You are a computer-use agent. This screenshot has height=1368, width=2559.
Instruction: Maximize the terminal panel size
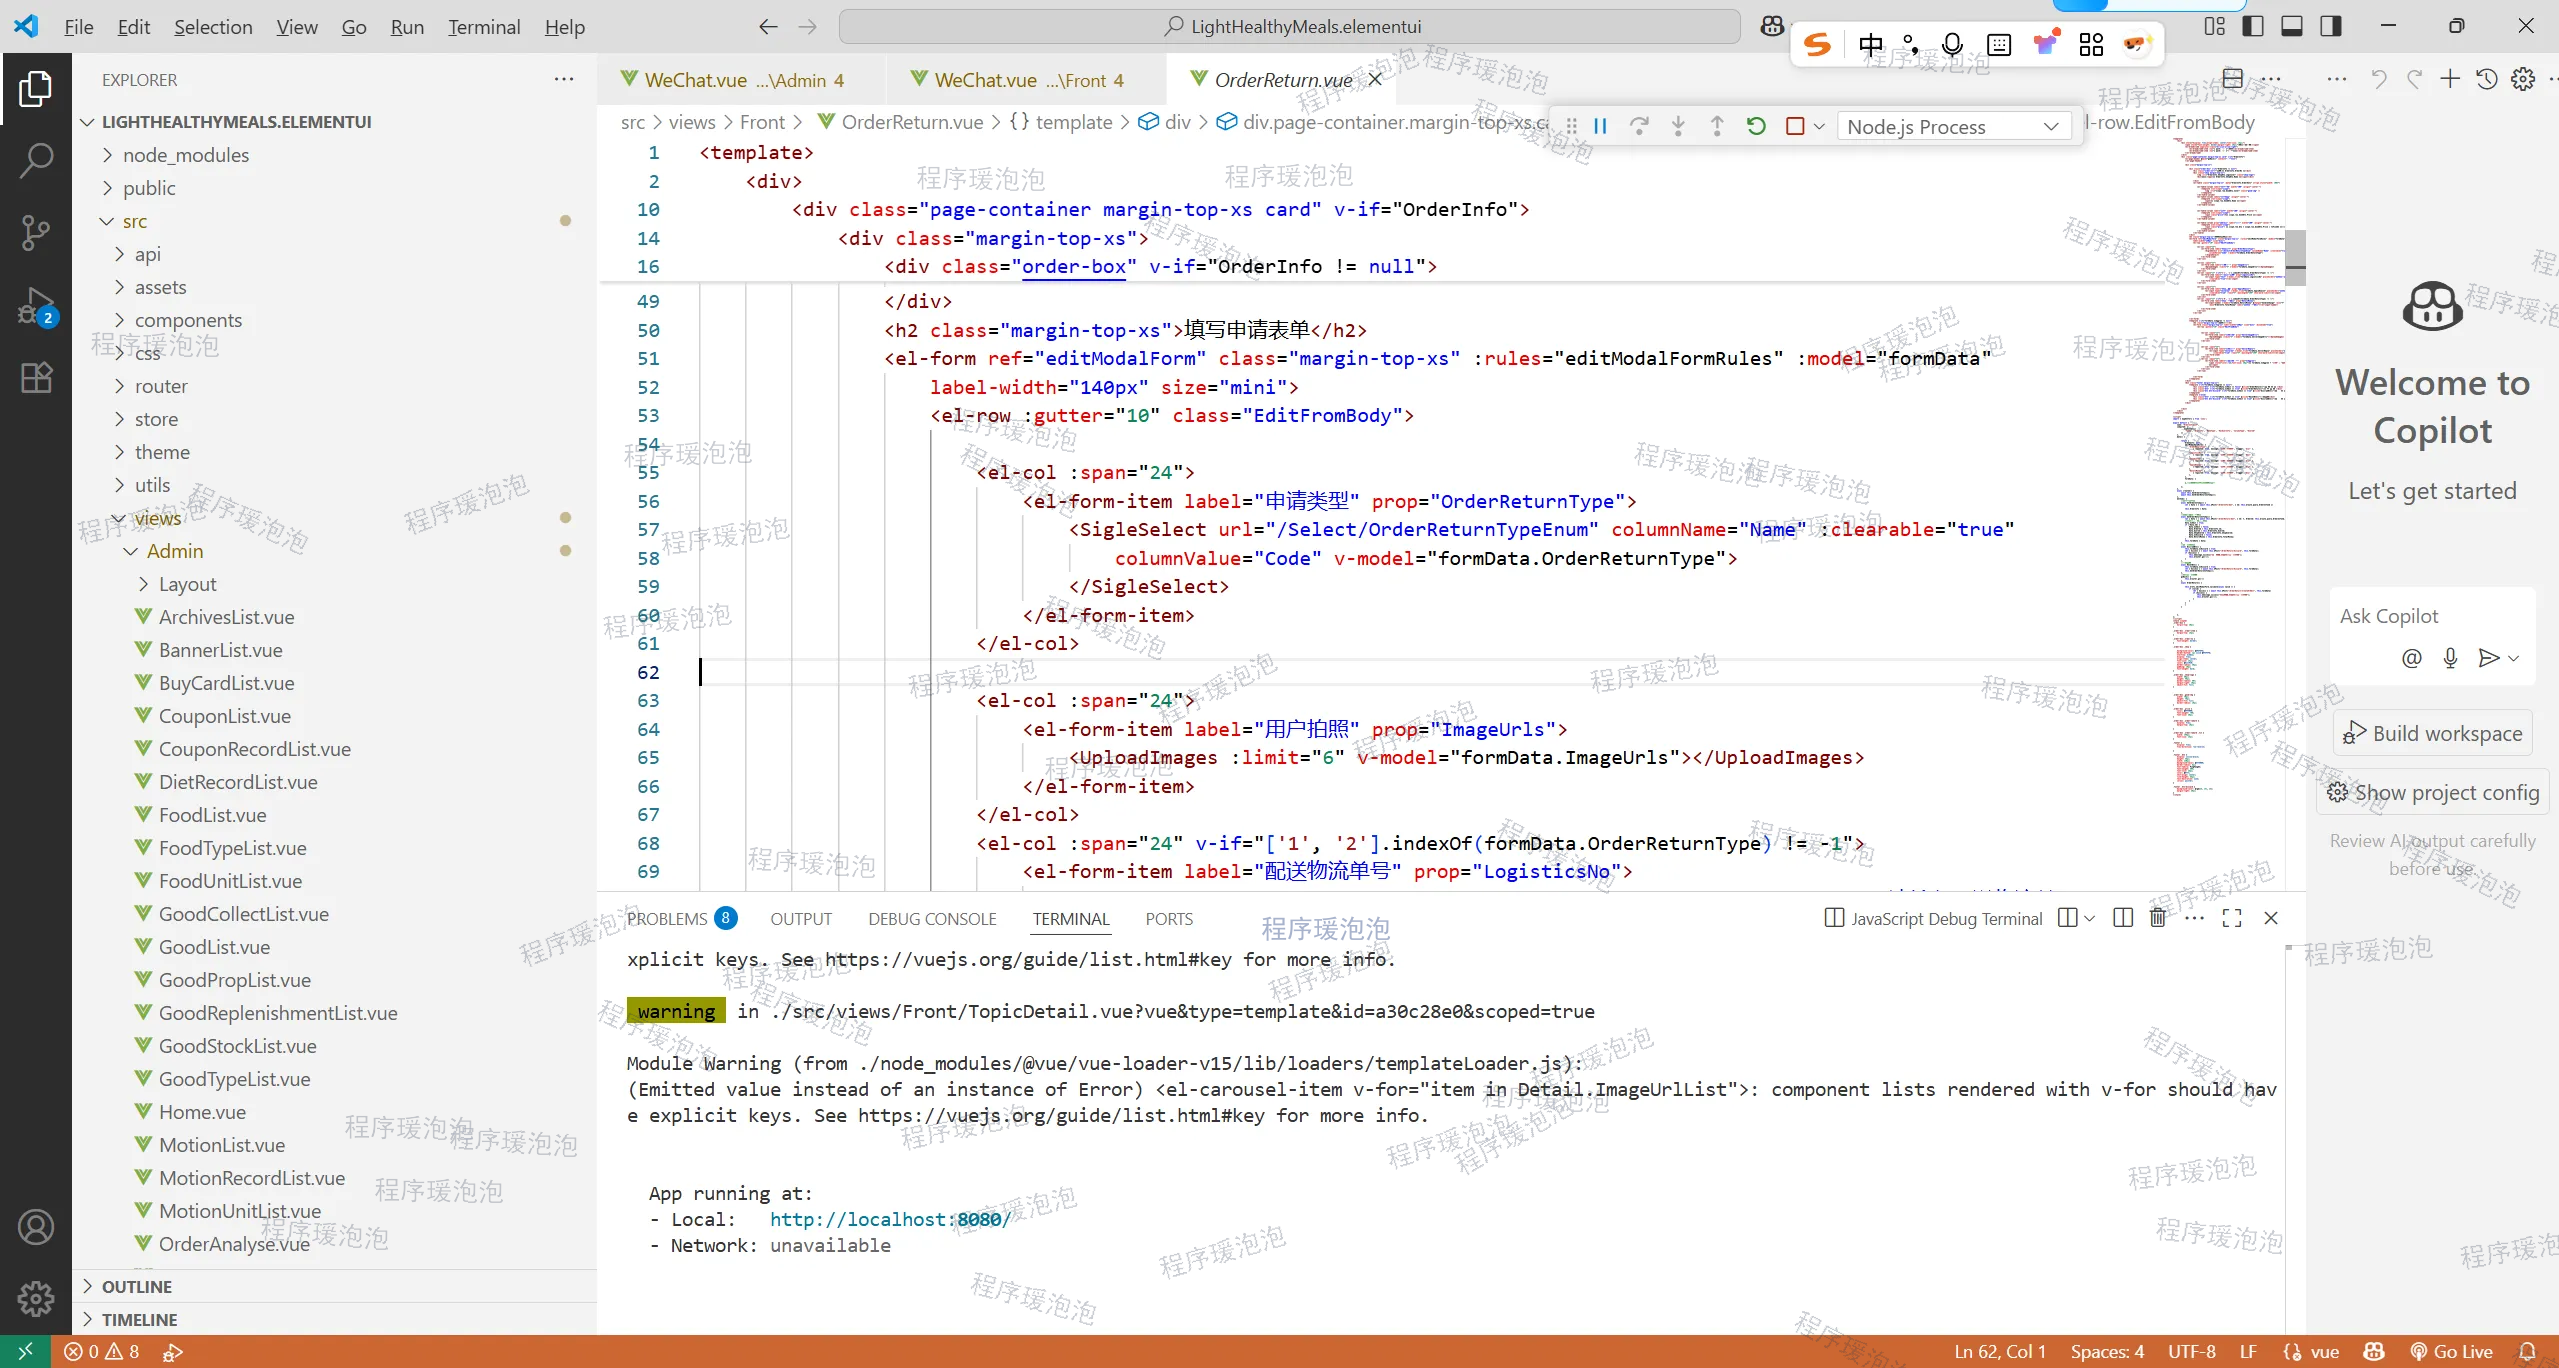click(2232, 918)
